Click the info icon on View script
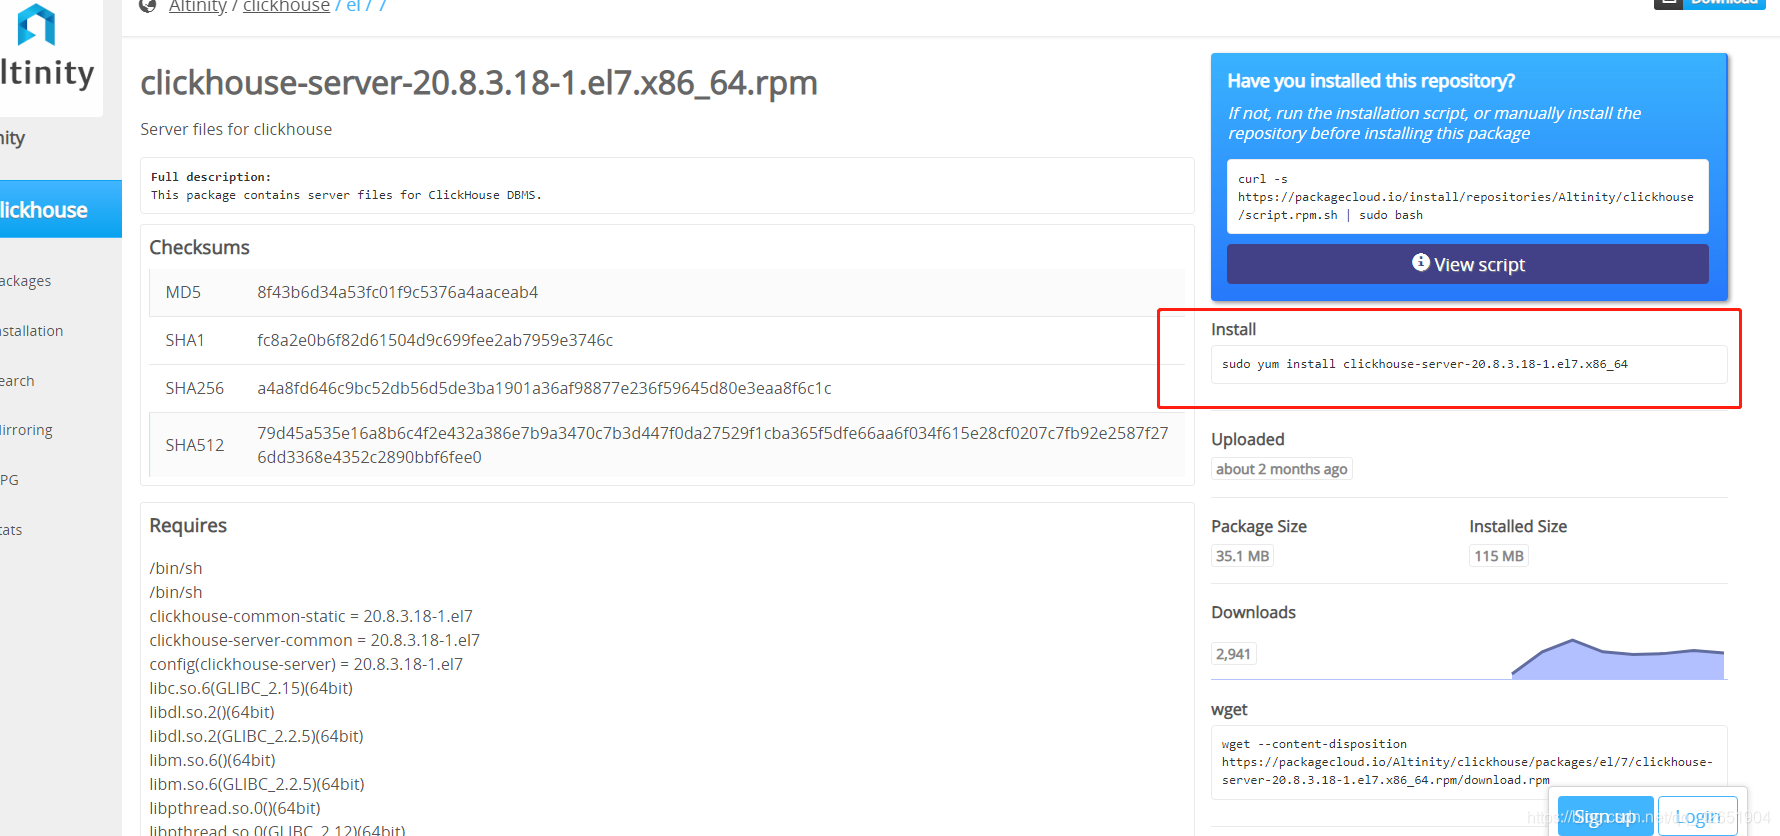This screenshot has height=836, width=1780. pyautogui.click(x=1420, y=262)
